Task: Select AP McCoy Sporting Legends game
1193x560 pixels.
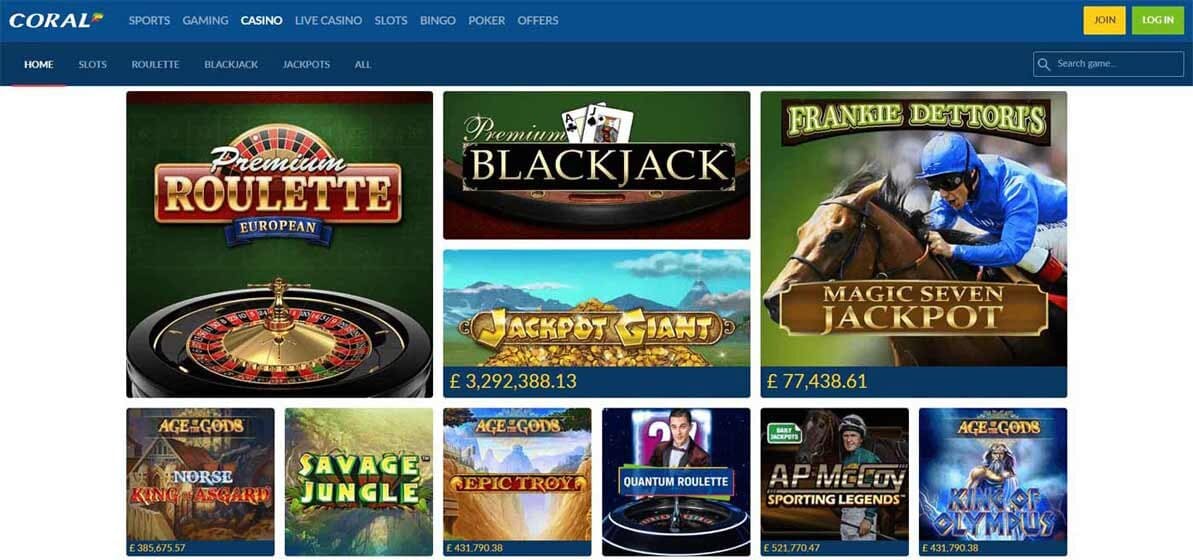Action: tap(835, 482)
